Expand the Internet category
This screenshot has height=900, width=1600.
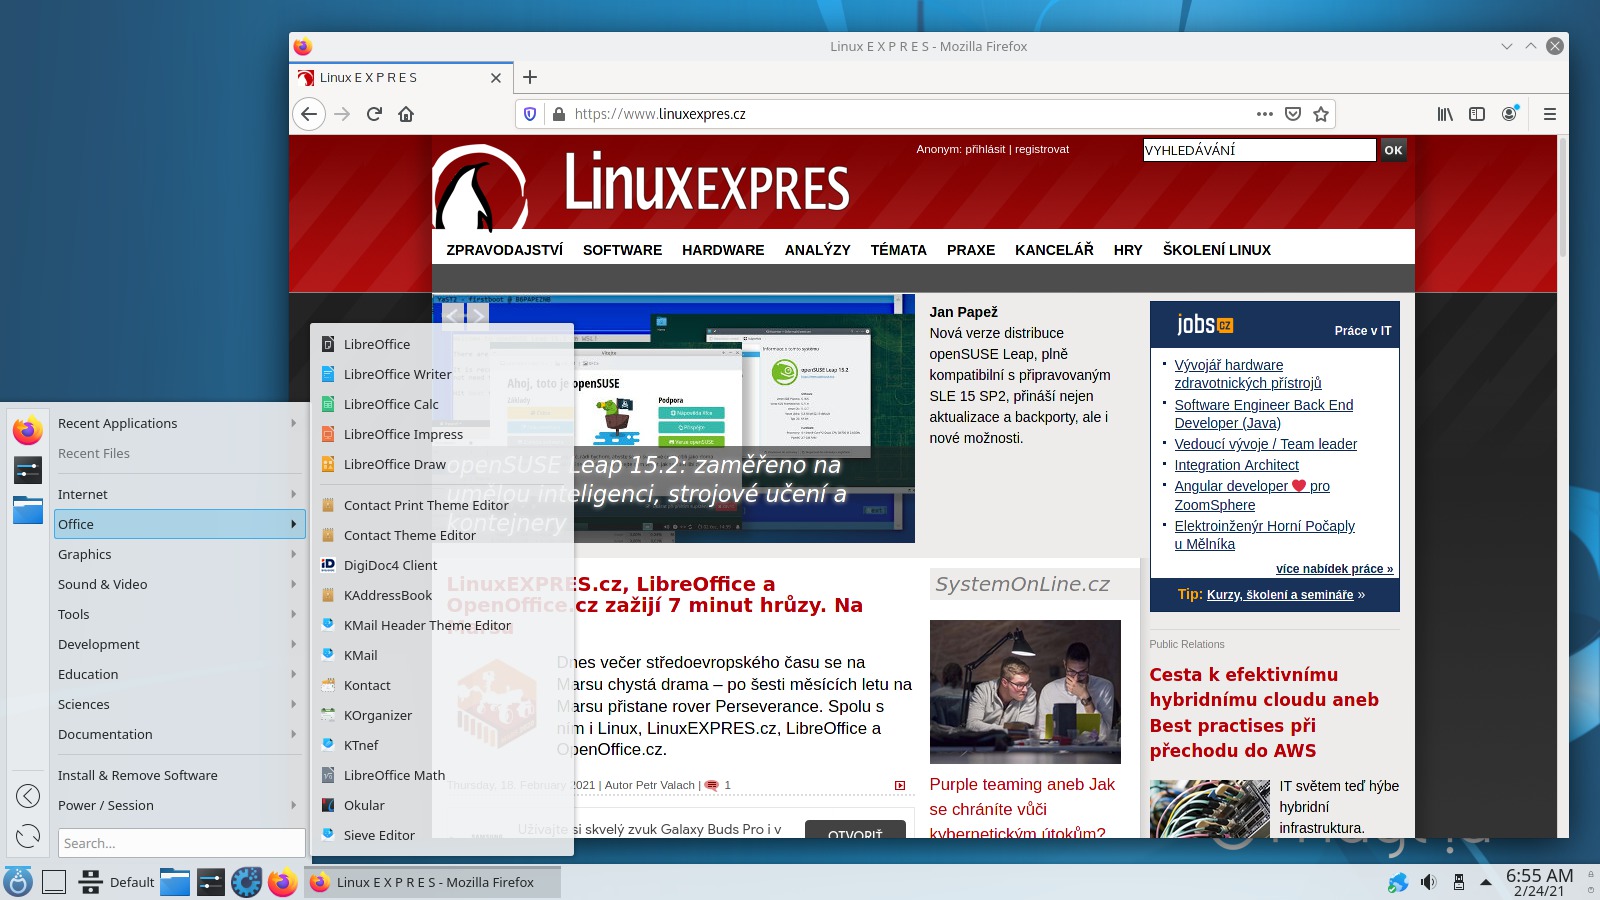coord(179,494)
